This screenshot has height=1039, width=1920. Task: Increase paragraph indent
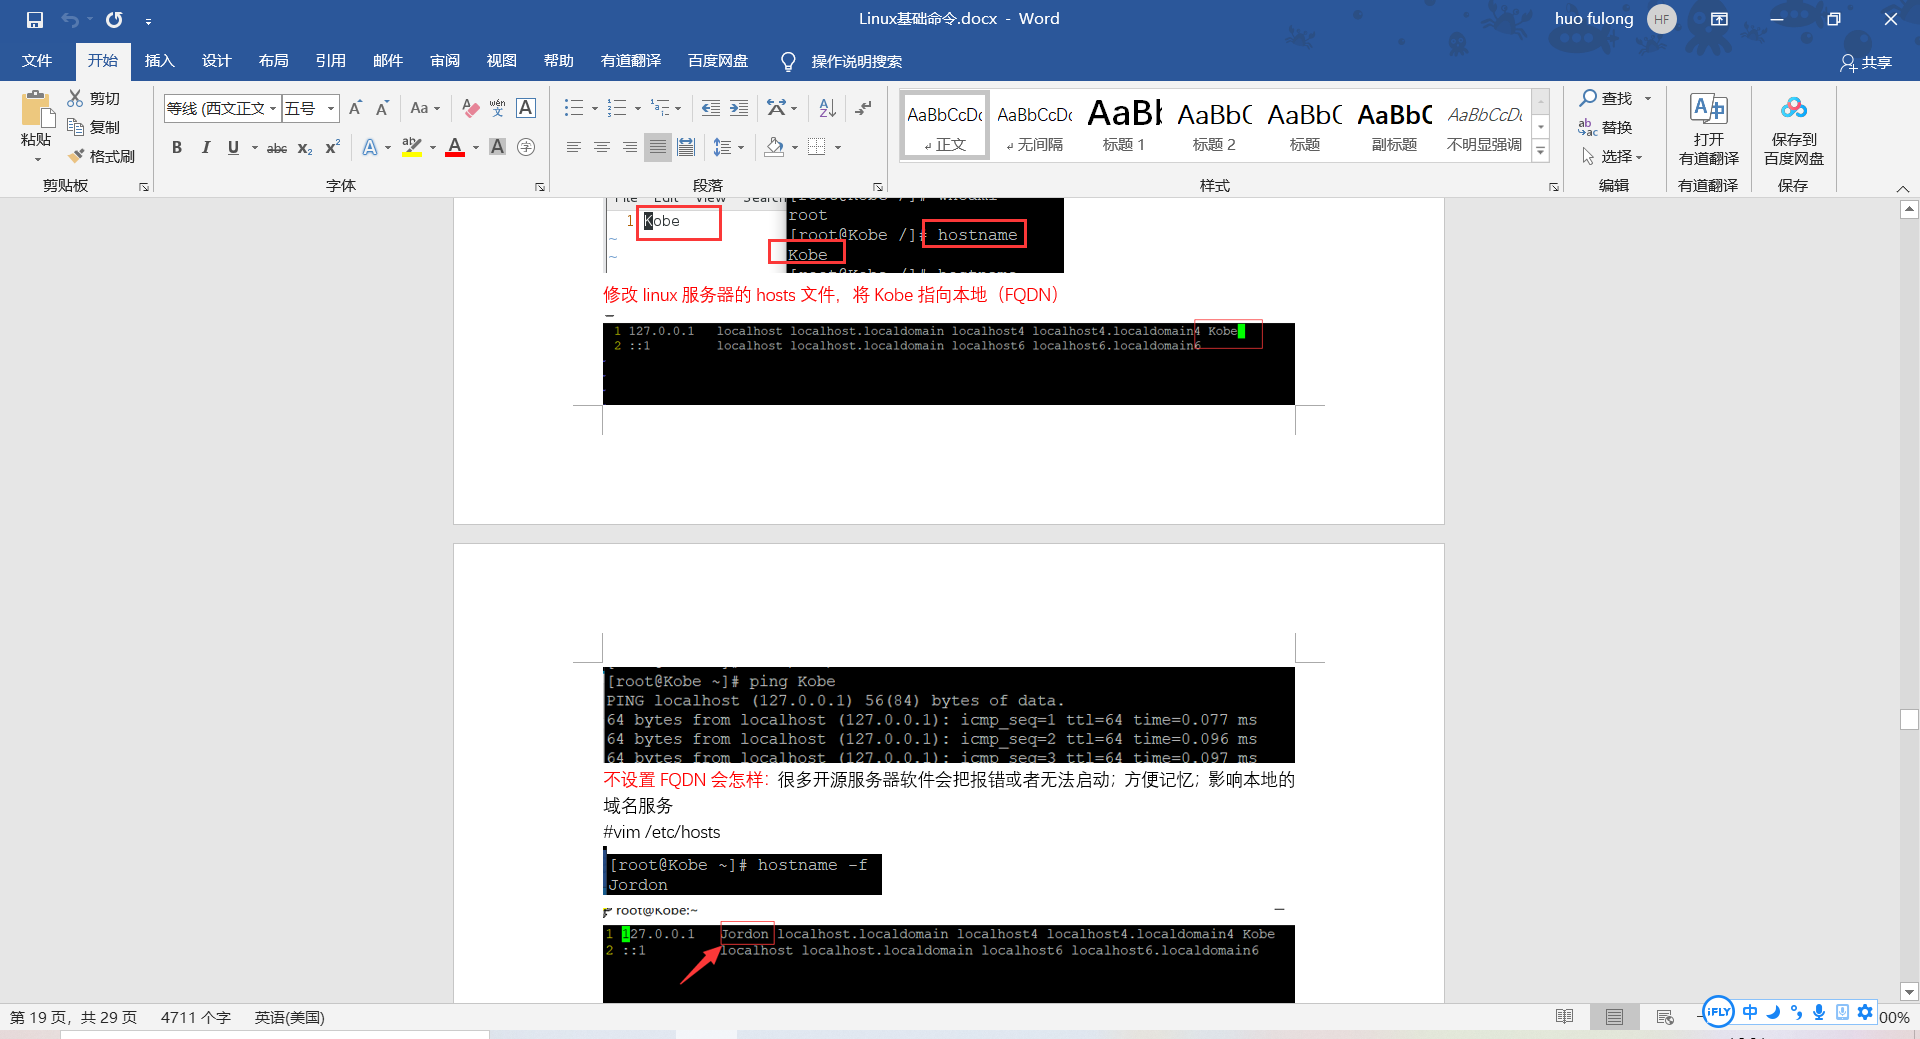[x=739, y=108]
